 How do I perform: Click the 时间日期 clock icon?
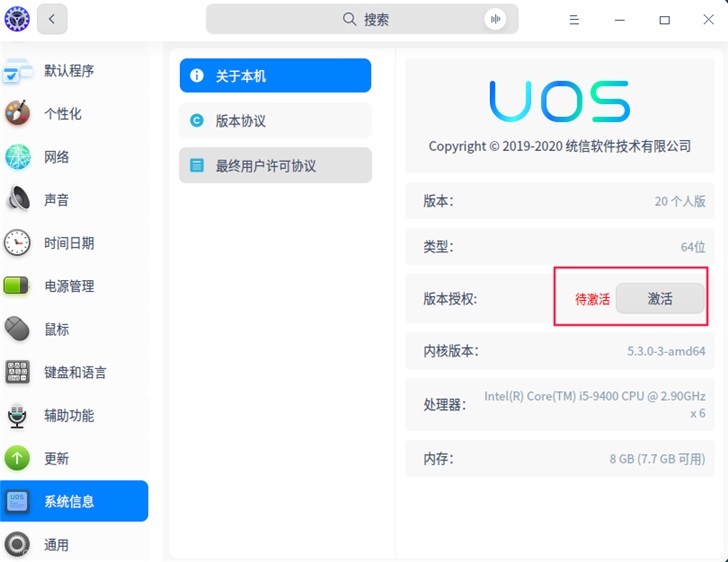coord(17,242)
